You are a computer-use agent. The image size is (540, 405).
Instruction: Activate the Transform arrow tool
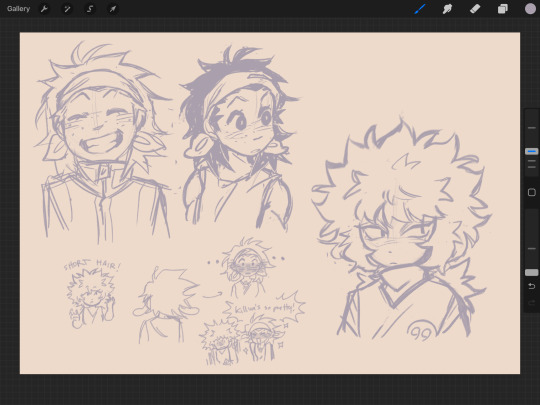pyautogui.click(x=113, y=9)
